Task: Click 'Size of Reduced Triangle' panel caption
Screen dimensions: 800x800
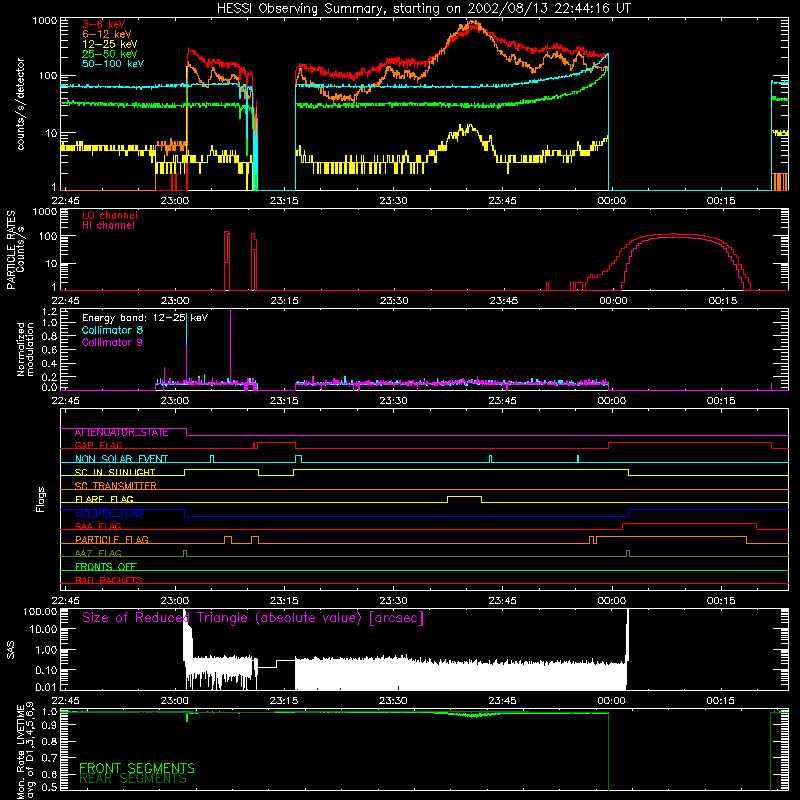Action: [x=253, y=618]
